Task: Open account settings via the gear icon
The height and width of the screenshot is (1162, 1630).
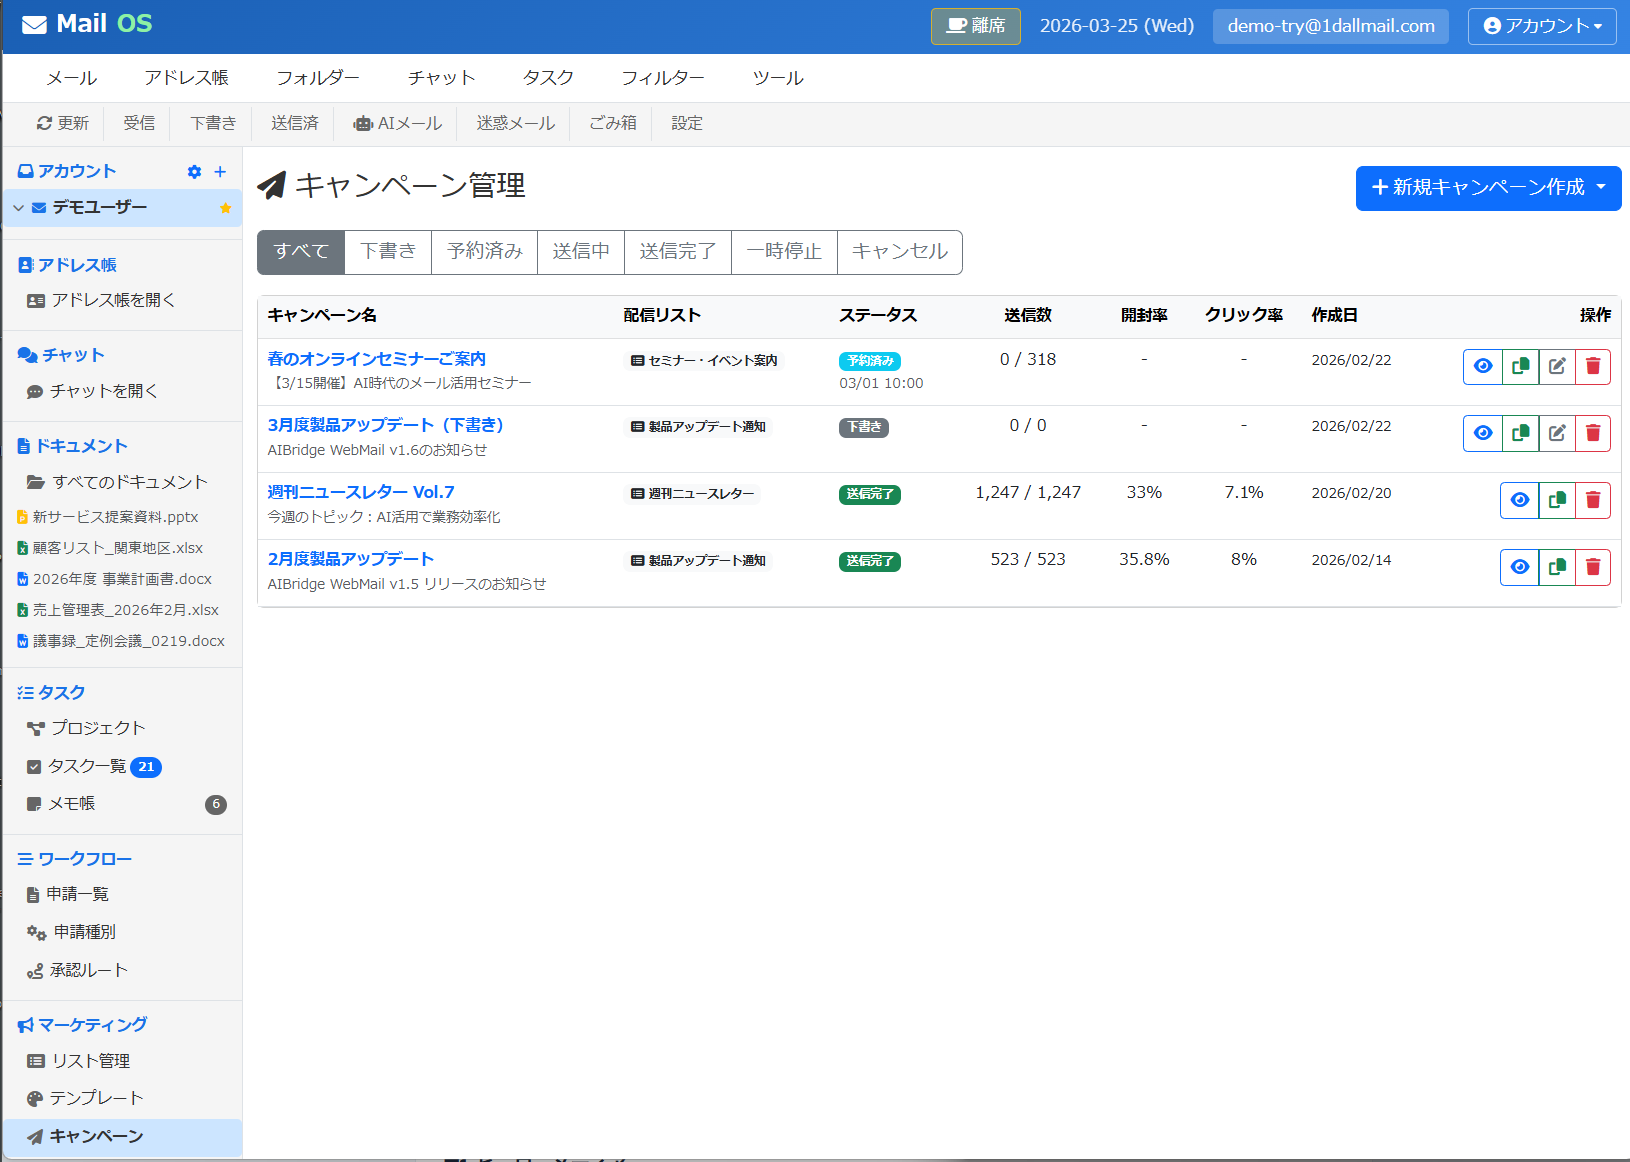Action: point(193,171)
